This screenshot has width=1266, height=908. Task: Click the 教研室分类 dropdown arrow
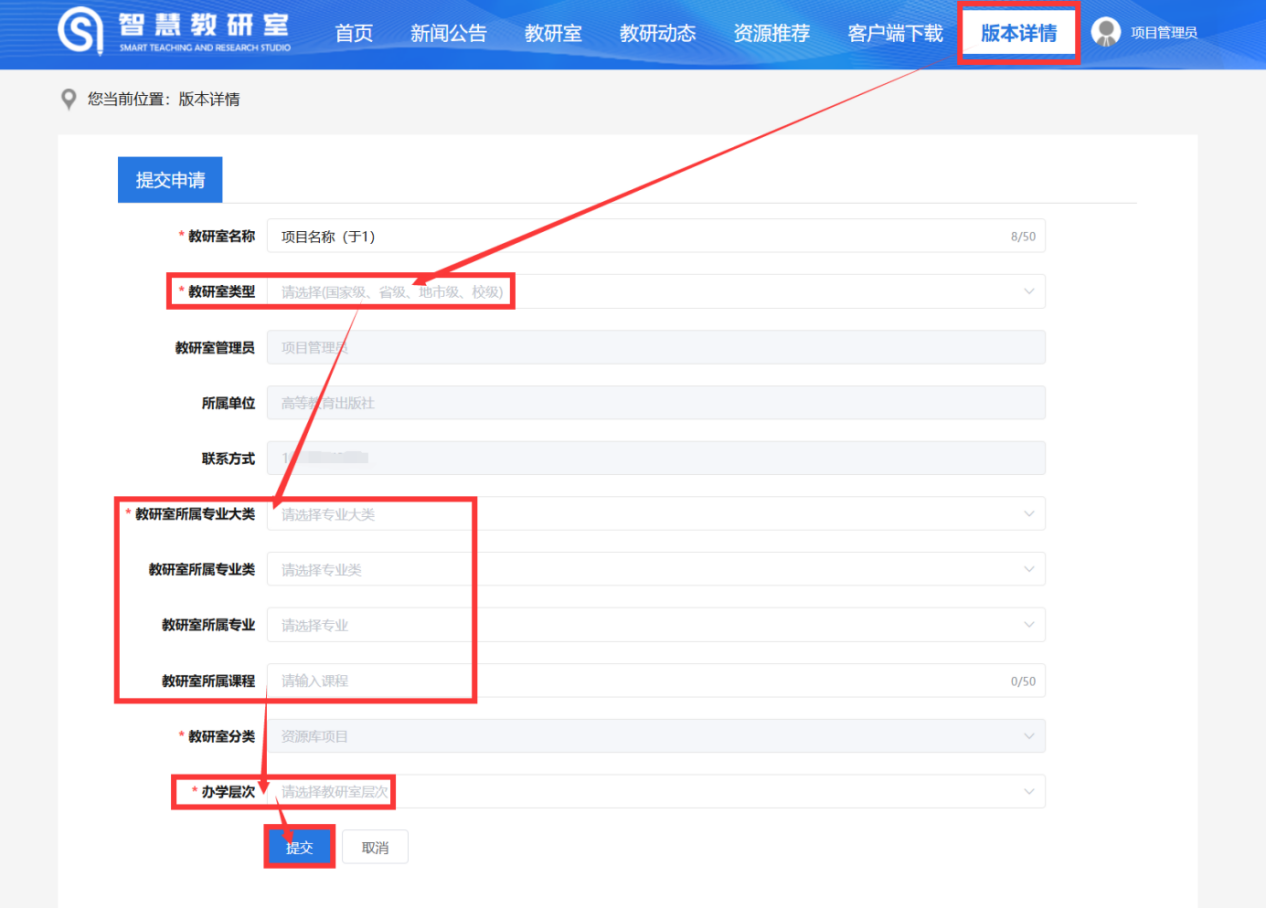point(1028,735)
